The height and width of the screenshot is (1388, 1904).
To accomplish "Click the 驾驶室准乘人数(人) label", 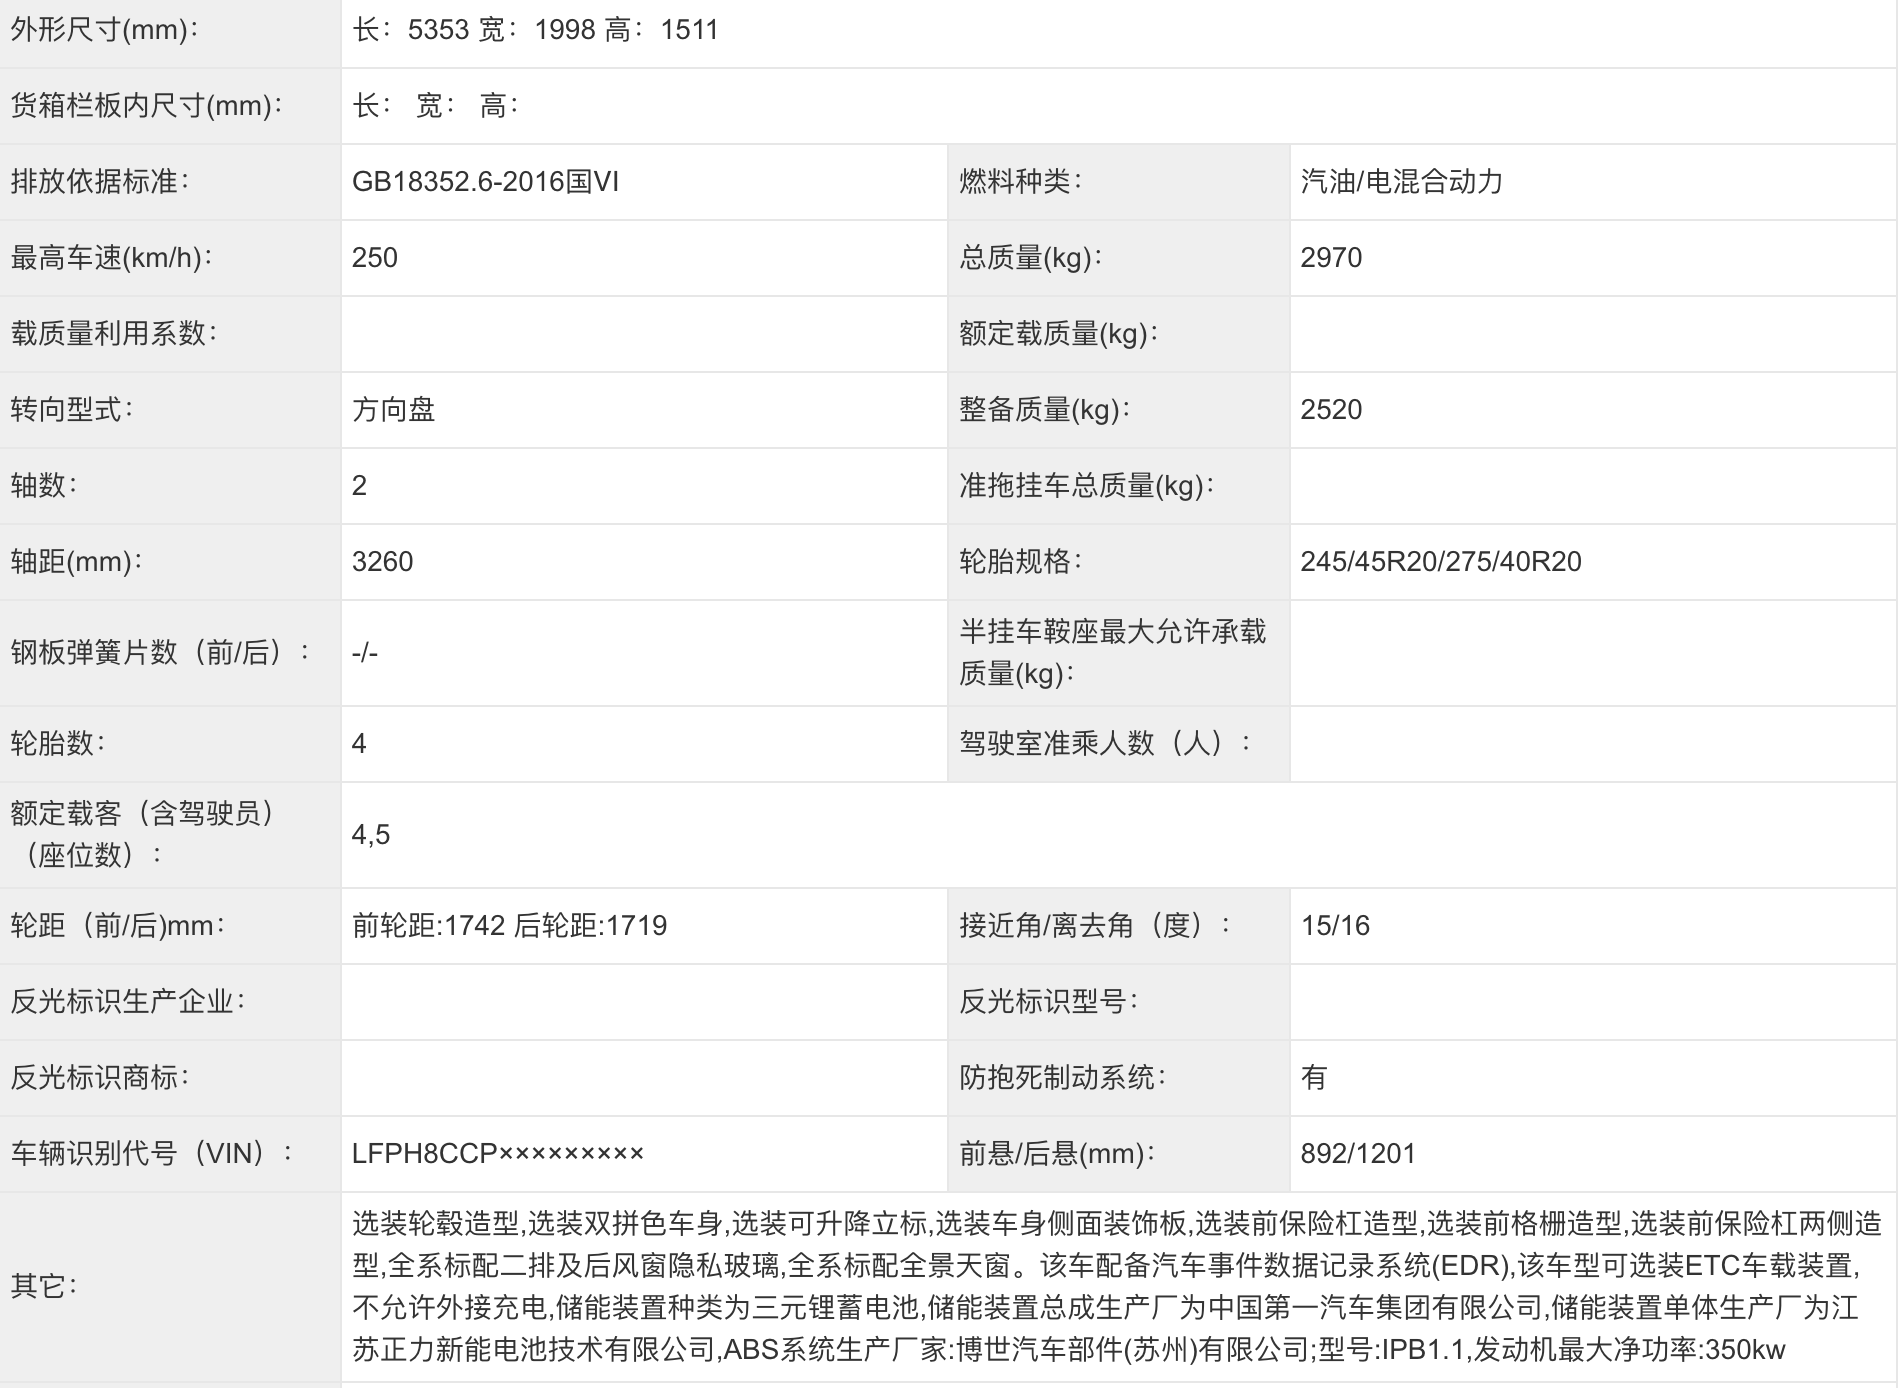I will (x=1105, y=744).
